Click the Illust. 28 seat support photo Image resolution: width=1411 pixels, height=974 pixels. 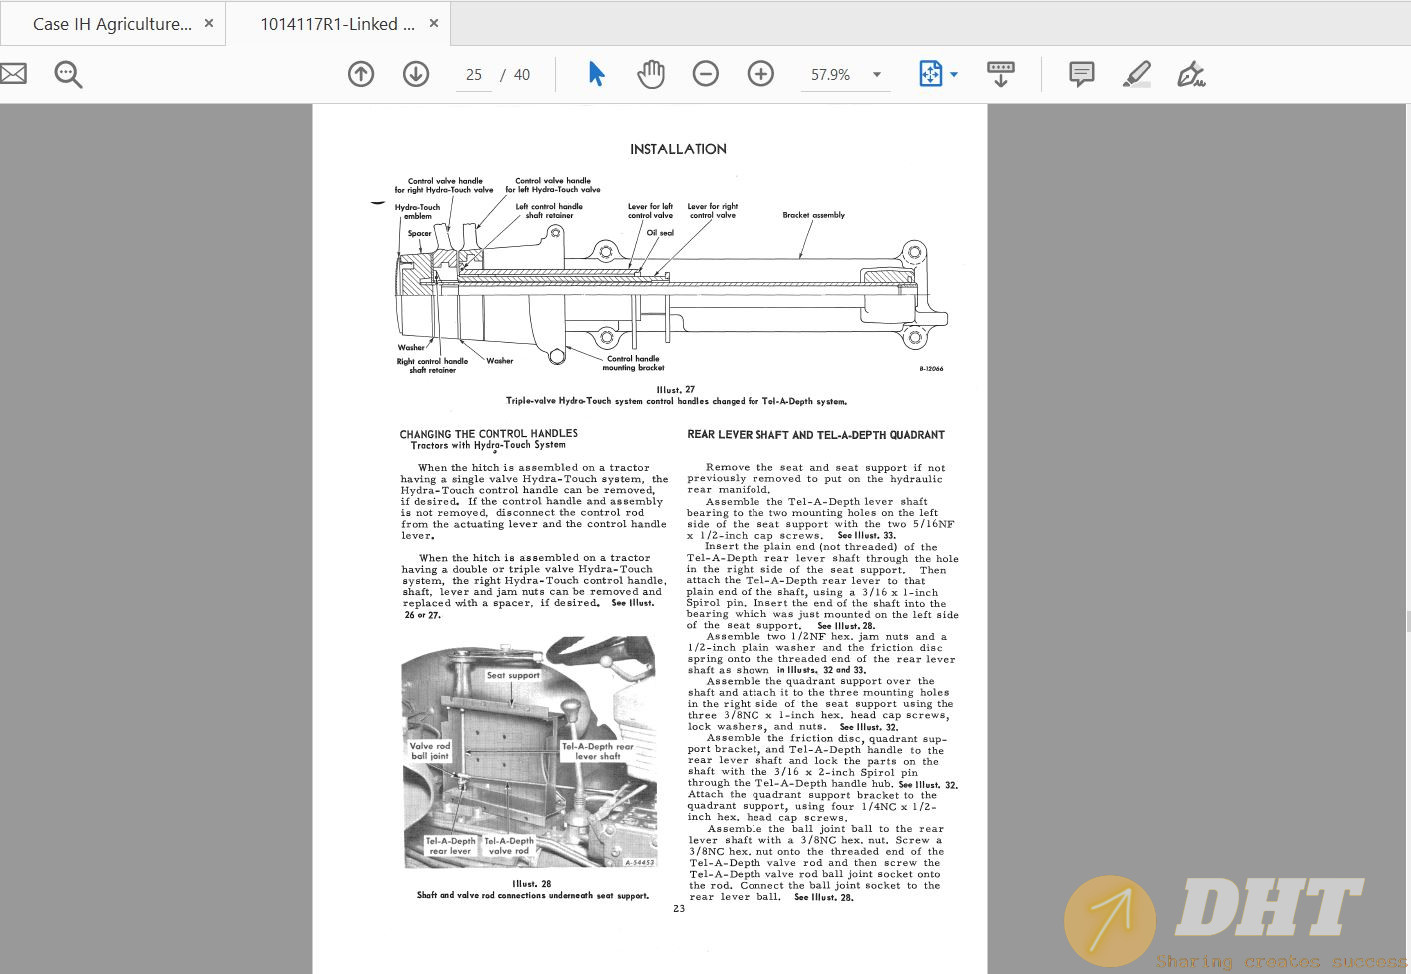pyautogui.click(x=529, y=751)
